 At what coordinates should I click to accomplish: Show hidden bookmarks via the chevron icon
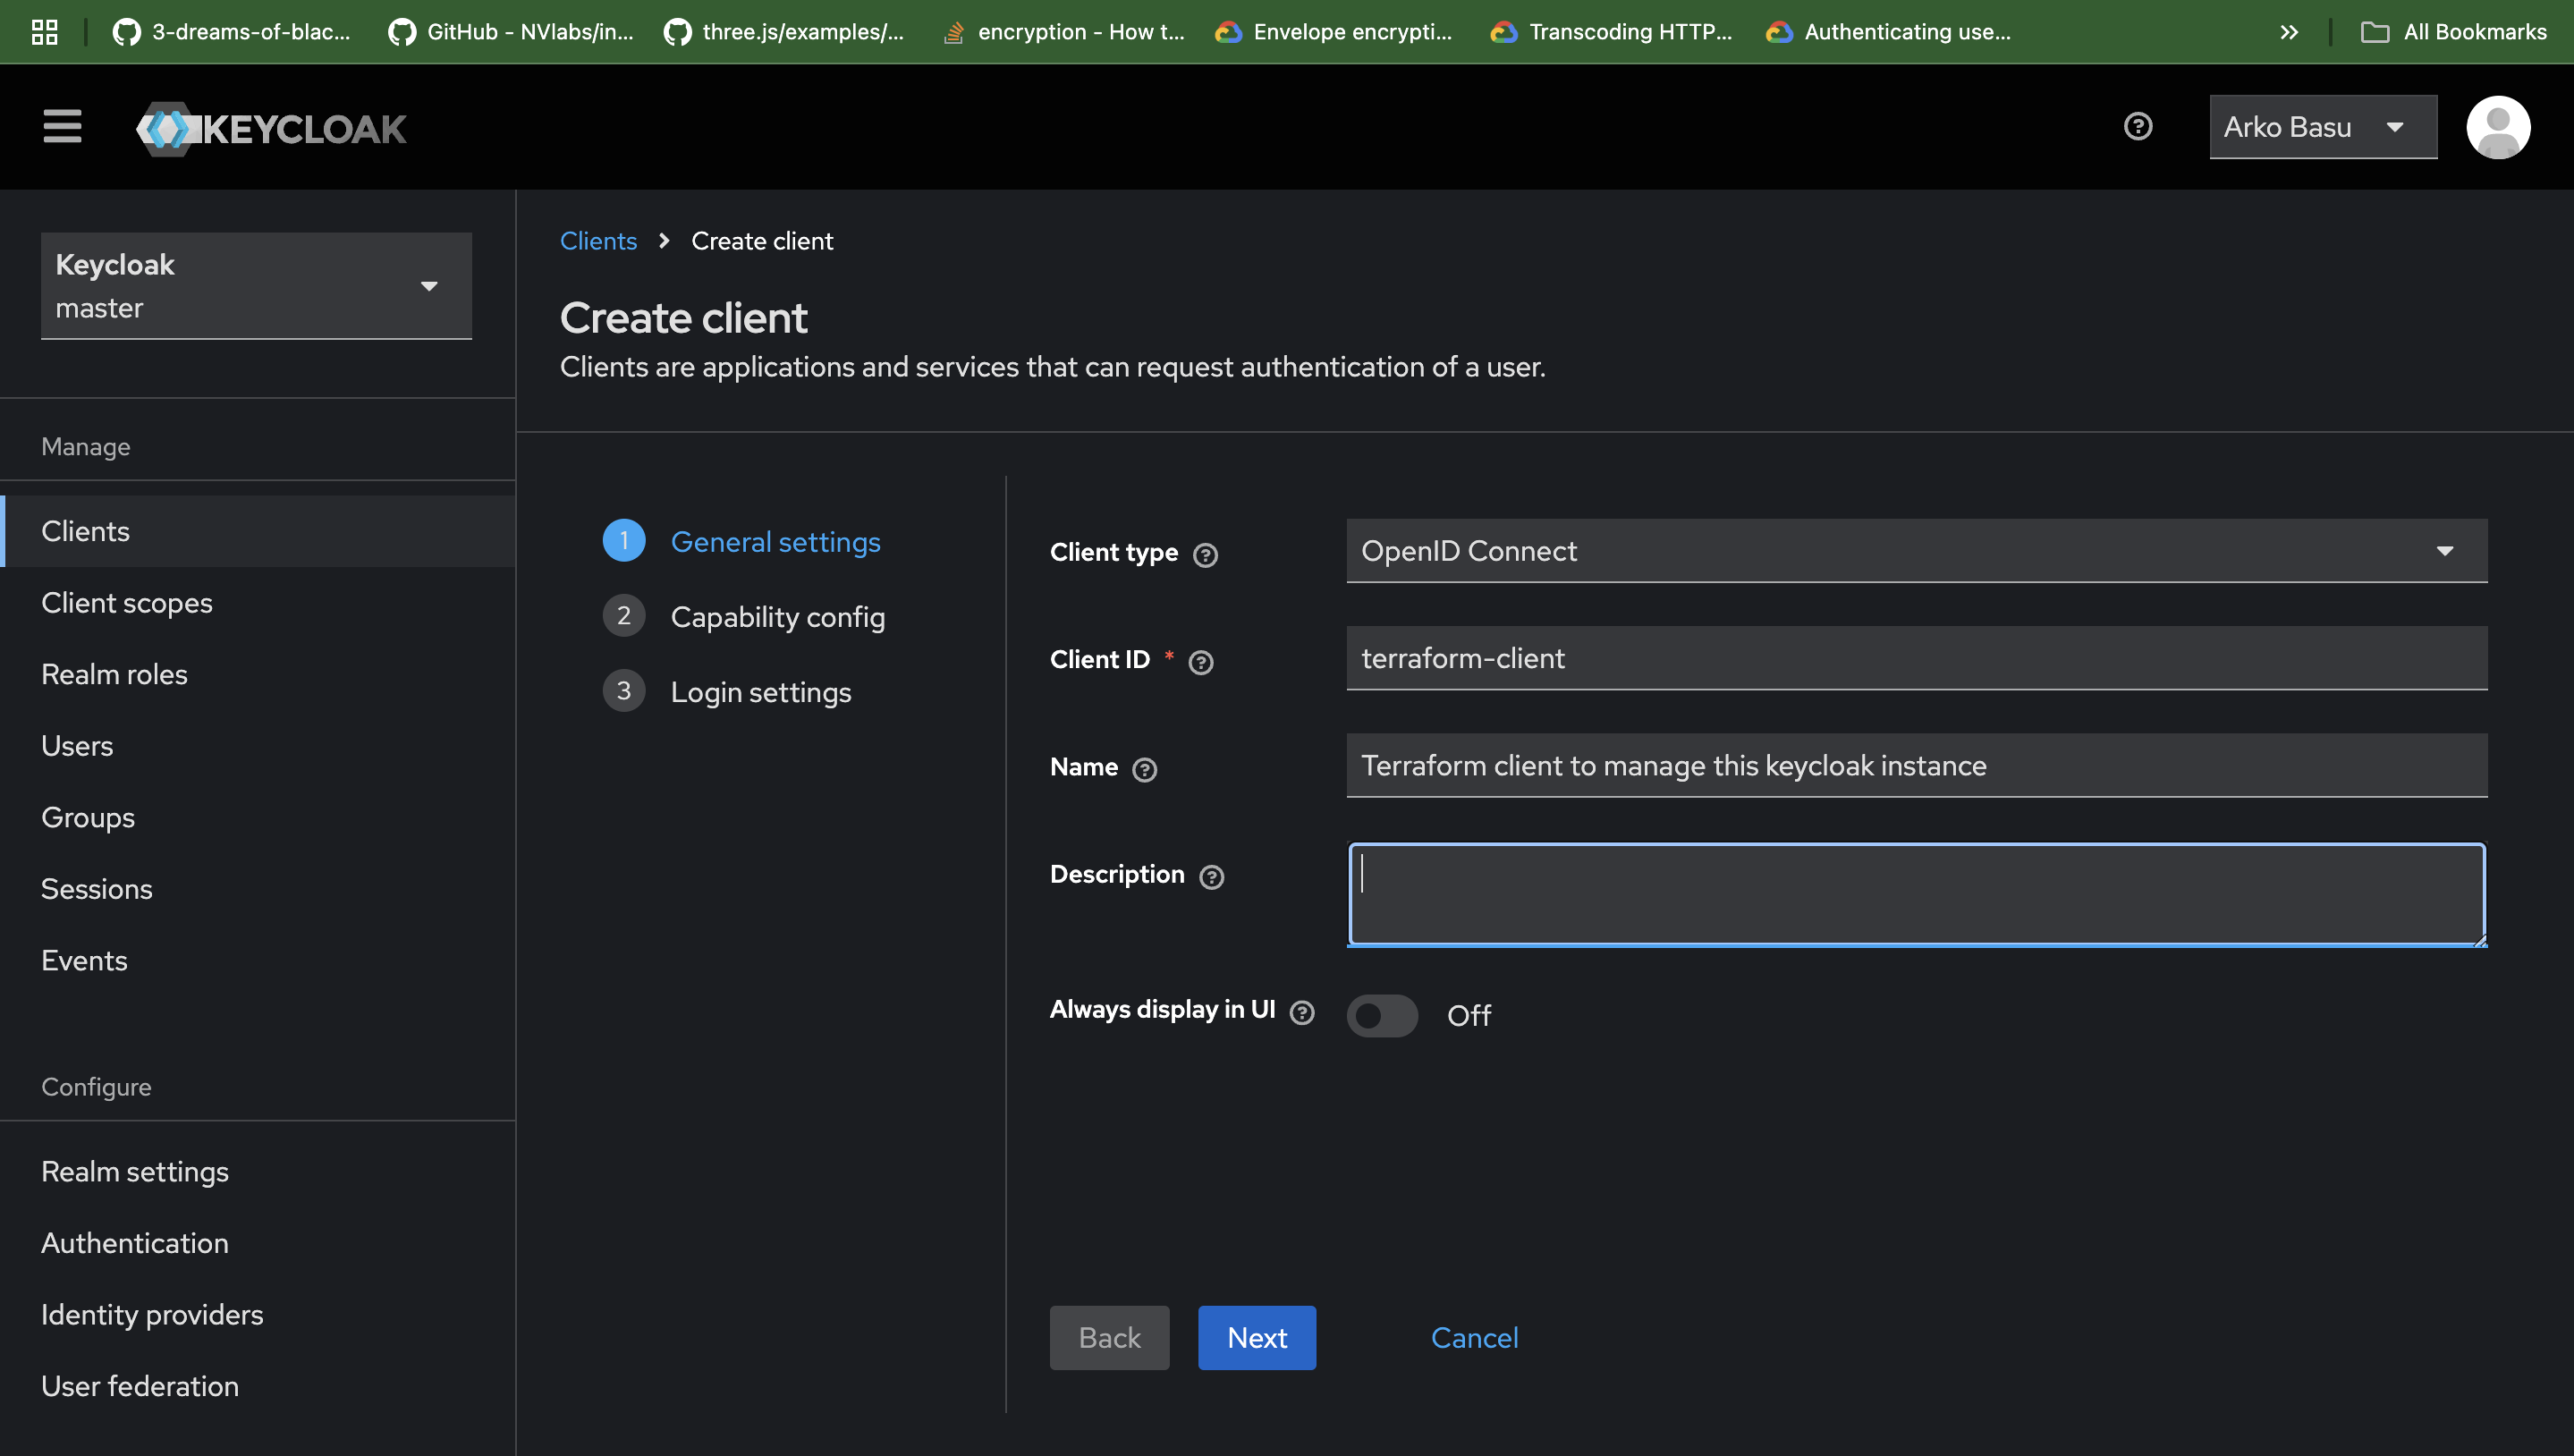pos(2288,31)
